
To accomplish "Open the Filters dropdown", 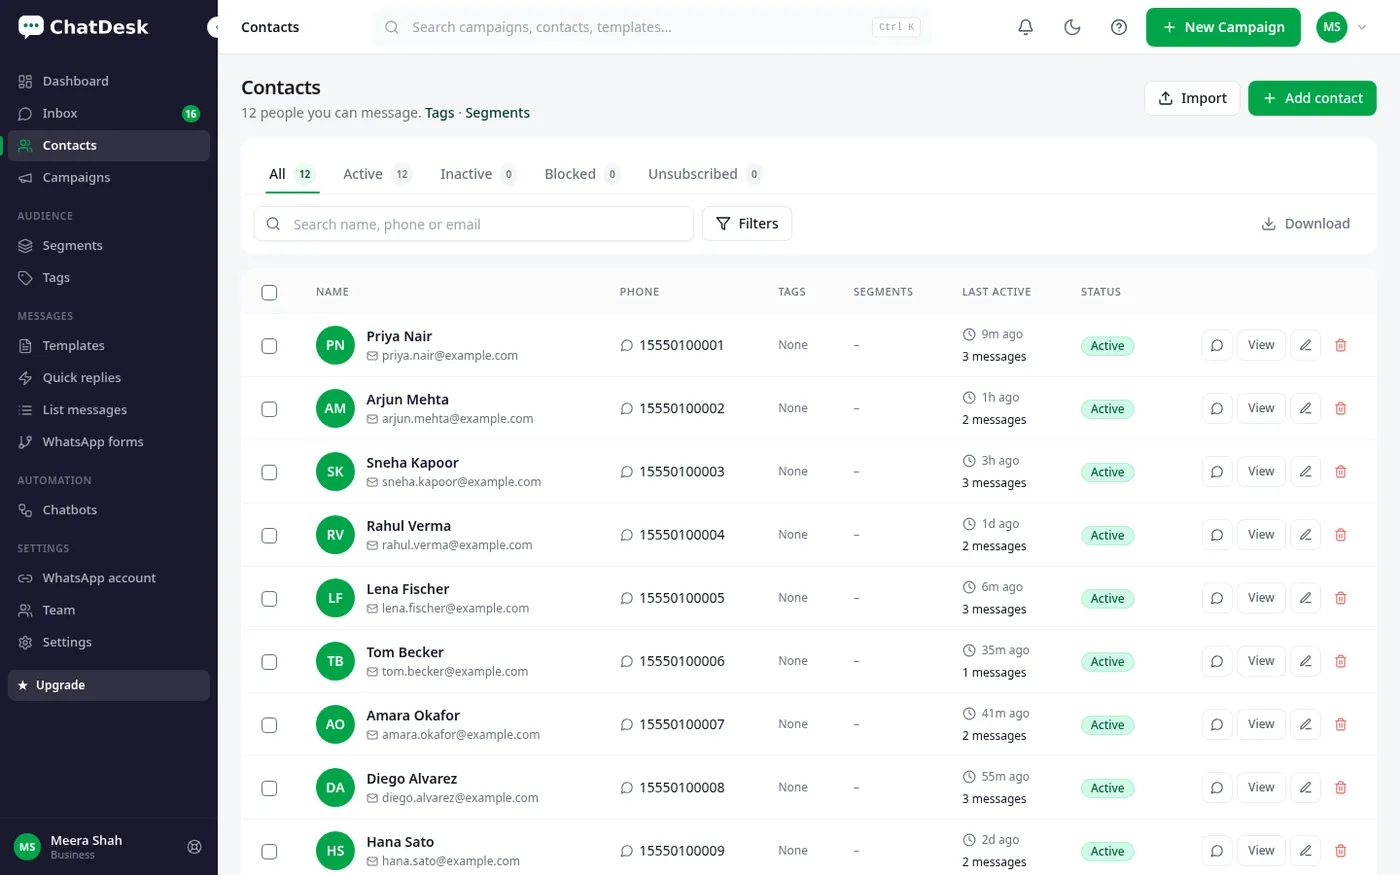I will [747, 224].
